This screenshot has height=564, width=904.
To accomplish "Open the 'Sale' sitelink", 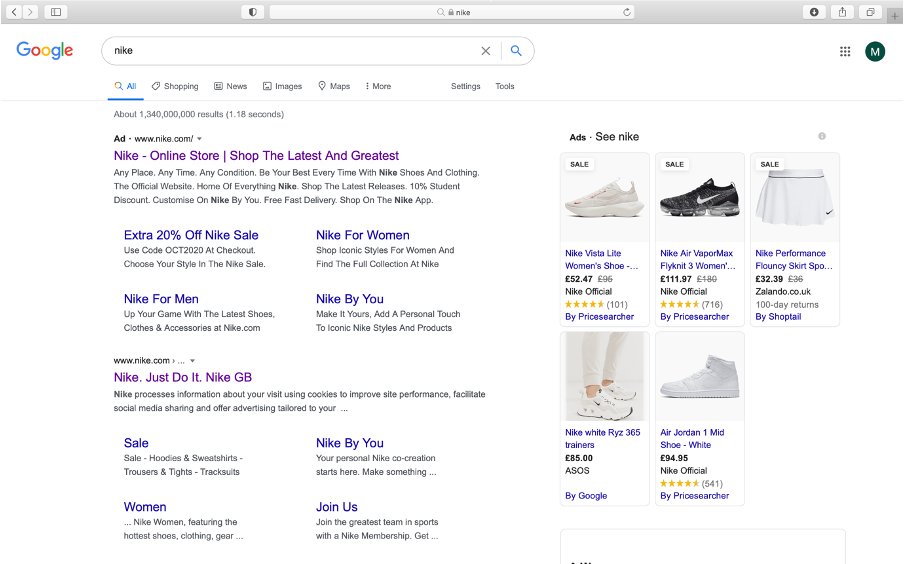I will click(x=136, y=443).
